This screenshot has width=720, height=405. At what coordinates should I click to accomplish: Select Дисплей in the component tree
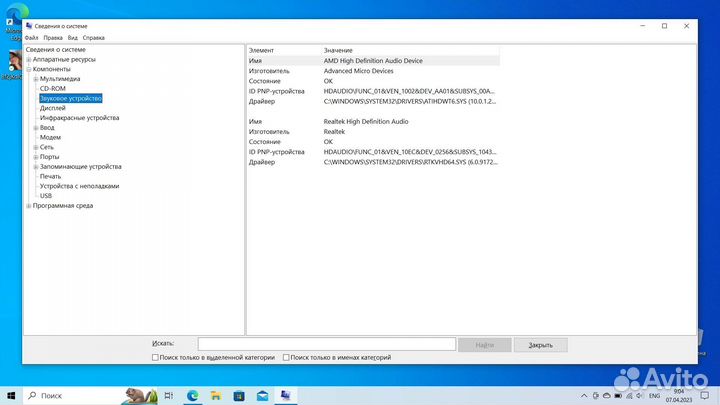pyautogui.click(x=53, y=108)
